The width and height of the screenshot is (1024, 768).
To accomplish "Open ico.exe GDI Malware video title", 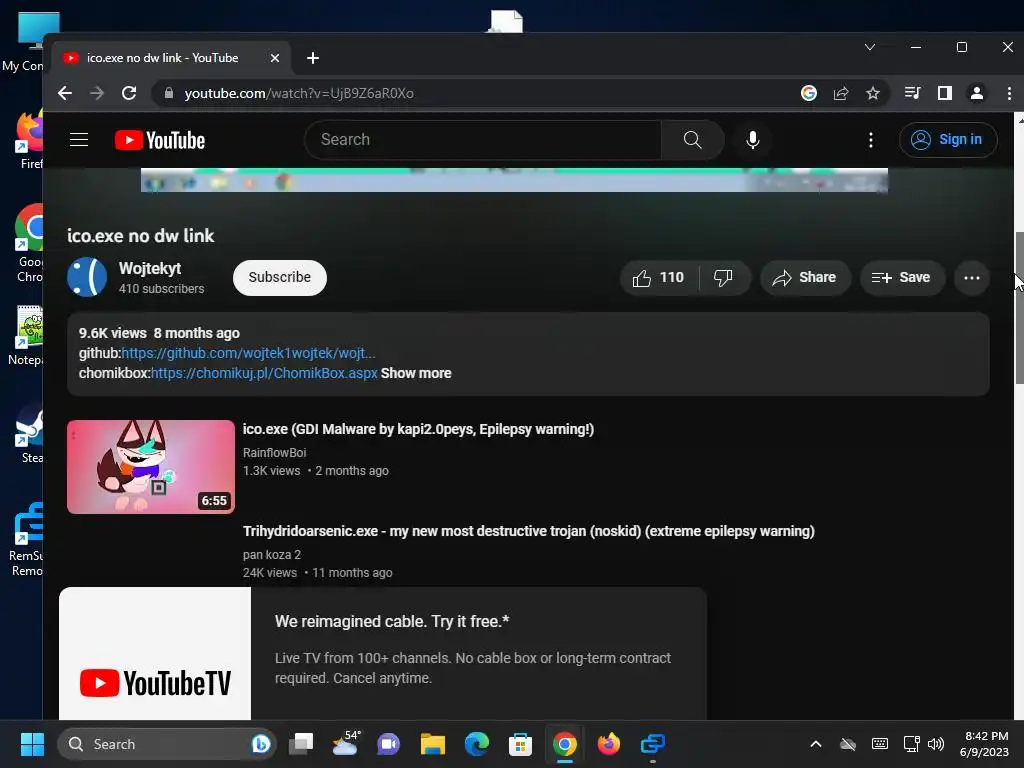I will [x=418, y=429].
